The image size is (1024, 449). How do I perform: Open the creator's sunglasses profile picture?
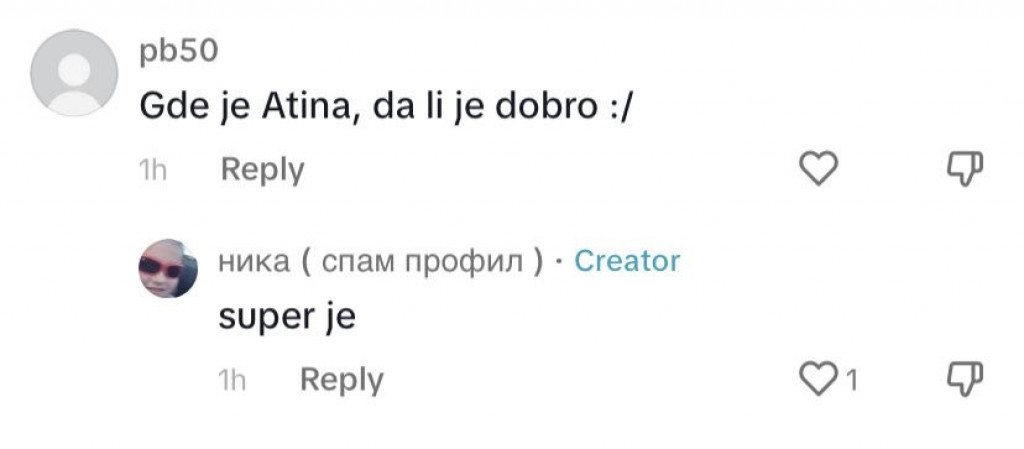pos(167,268)
